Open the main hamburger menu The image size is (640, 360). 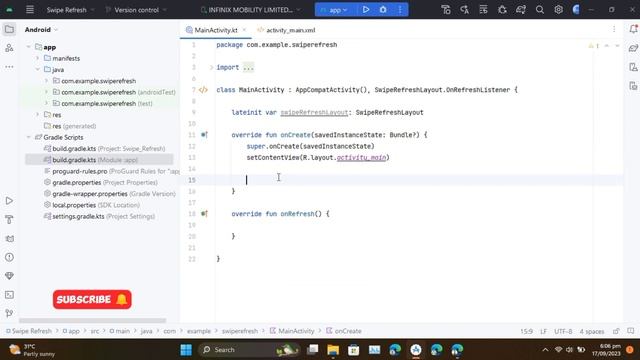30,9
